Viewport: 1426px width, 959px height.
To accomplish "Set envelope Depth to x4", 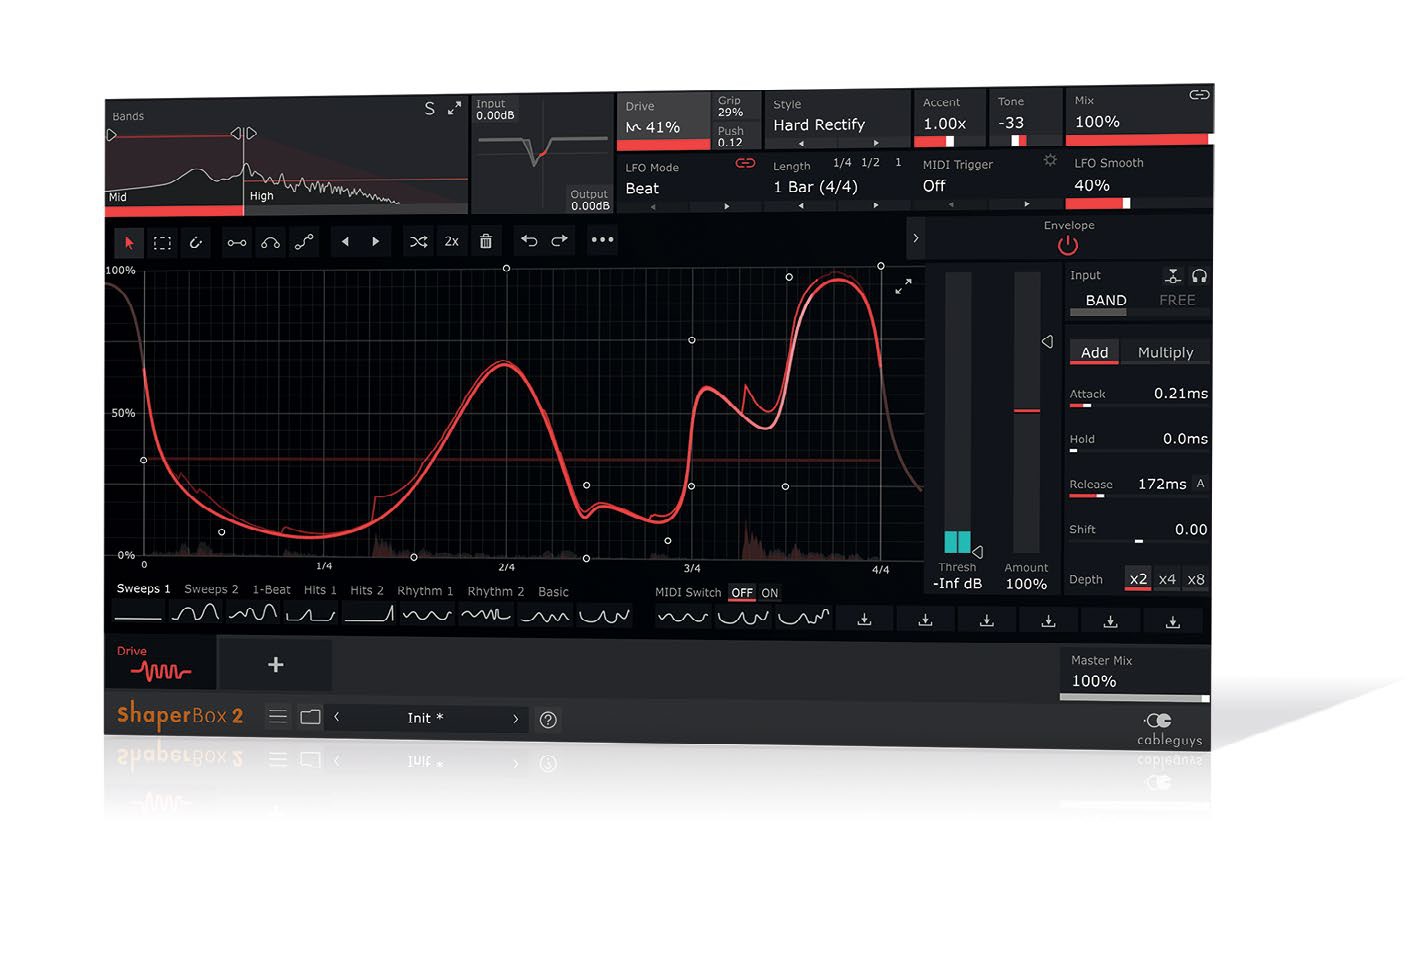I will (1167, 579).
